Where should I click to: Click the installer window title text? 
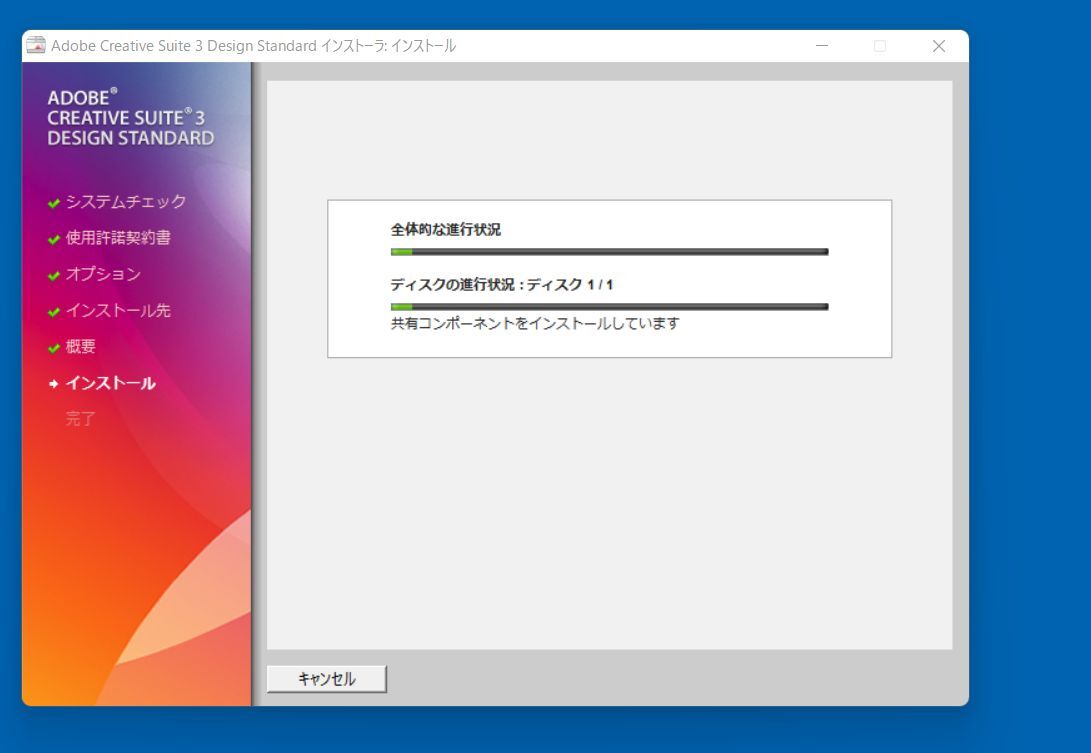coord(253,46)
